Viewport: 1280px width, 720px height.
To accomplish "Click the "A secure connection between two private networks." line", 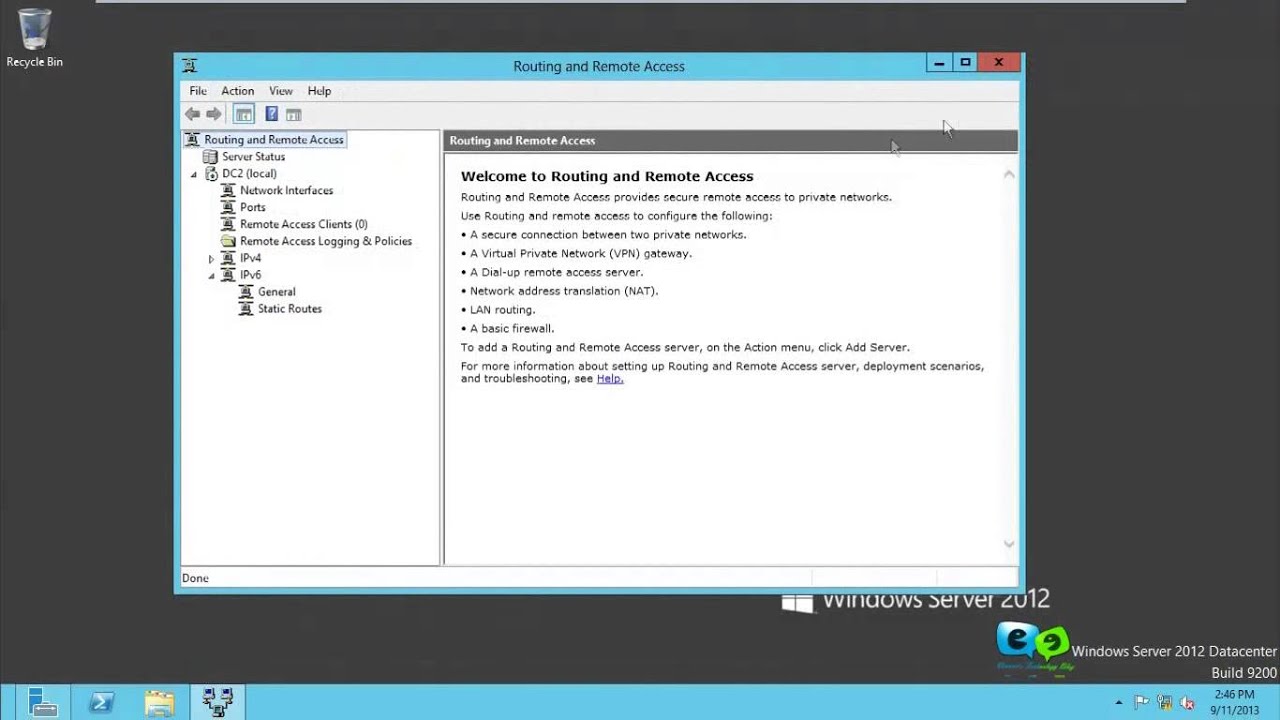I will (608, 235).
